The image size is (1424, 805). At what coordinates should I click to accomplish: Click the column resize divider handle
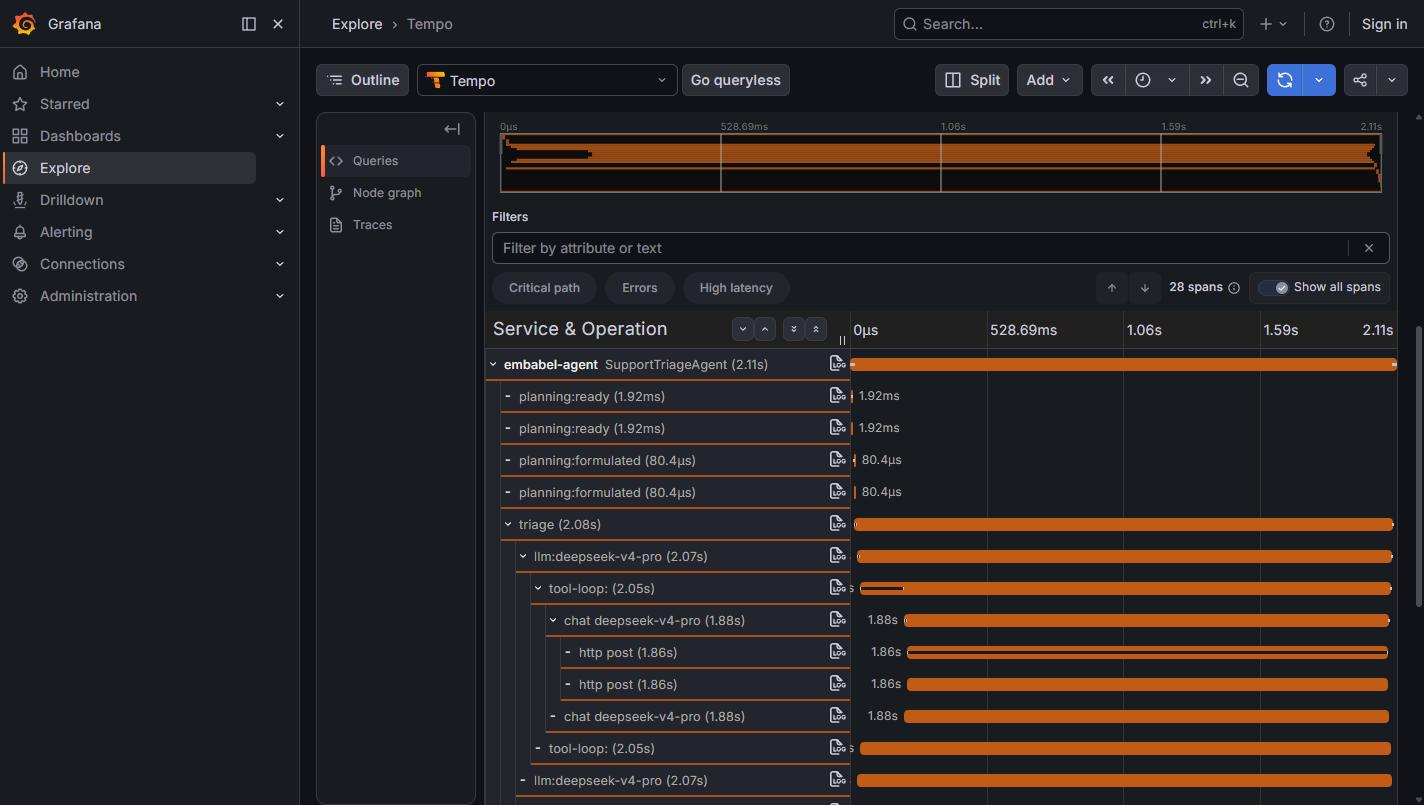click(842, 340)
